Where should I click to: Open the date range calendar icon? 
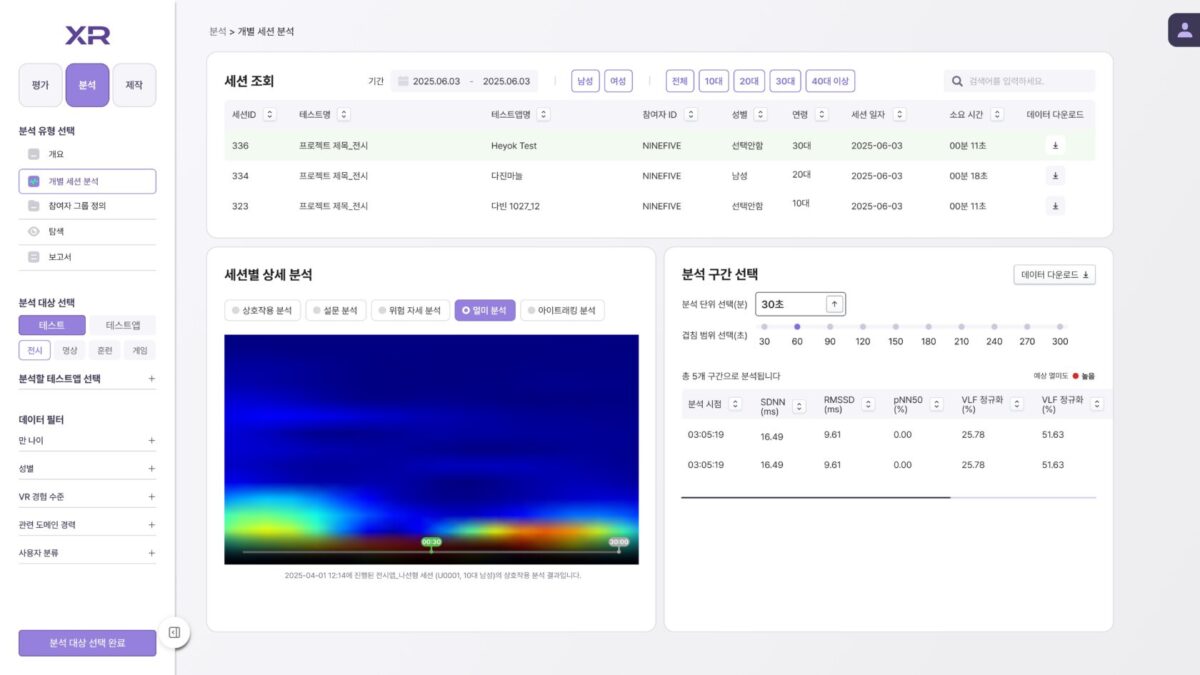(402, 81)
